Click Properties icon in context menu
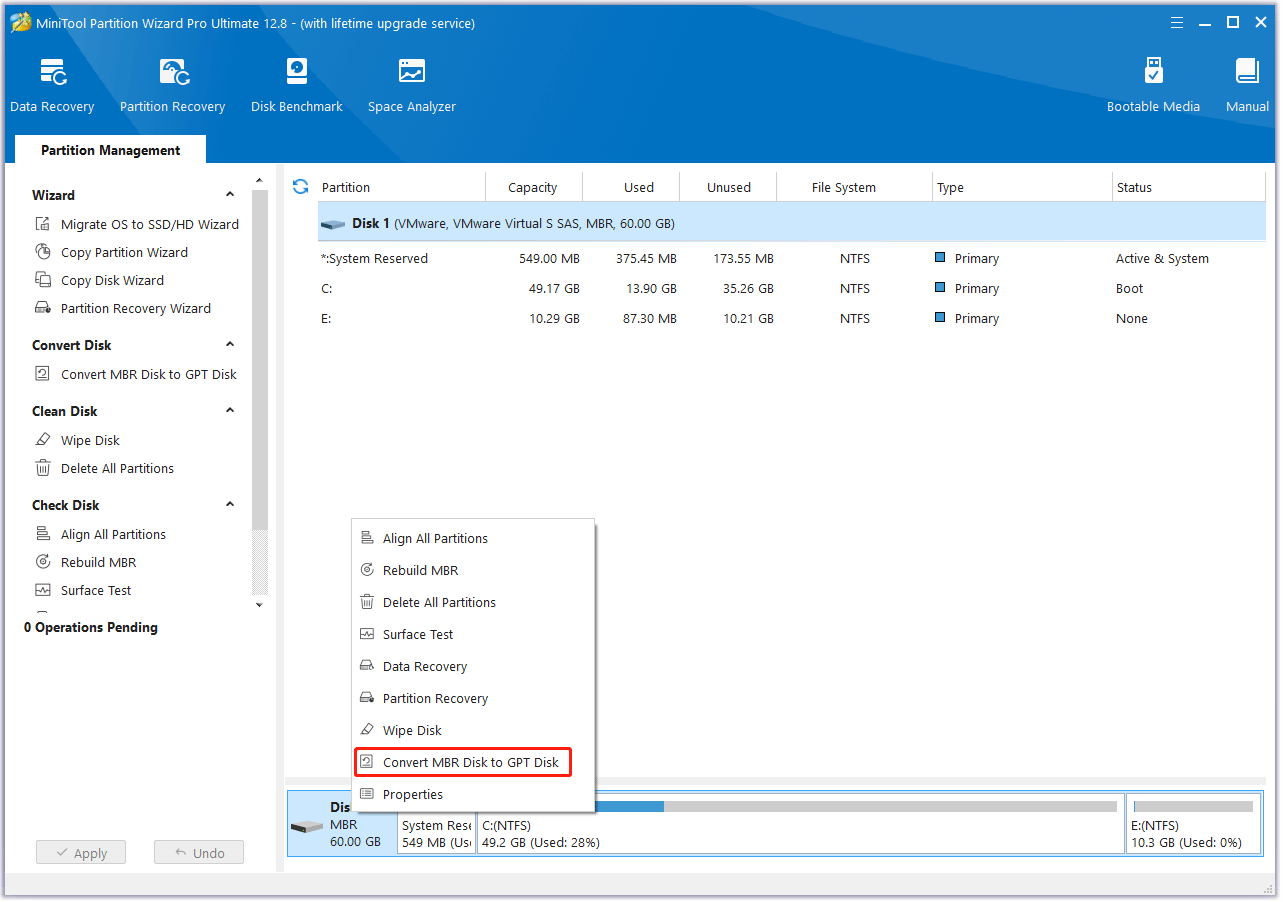 (367, 794)
